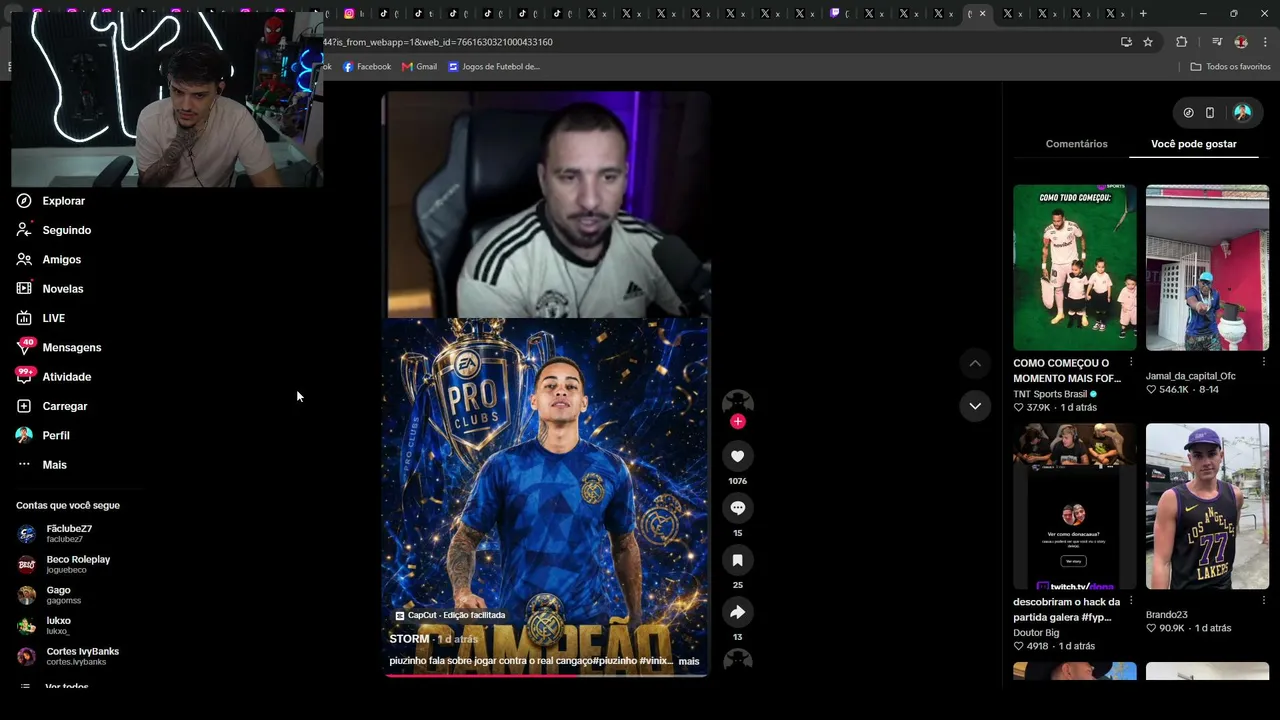
Task: Visit the Doutor Big account
Action: (1036, 633)
